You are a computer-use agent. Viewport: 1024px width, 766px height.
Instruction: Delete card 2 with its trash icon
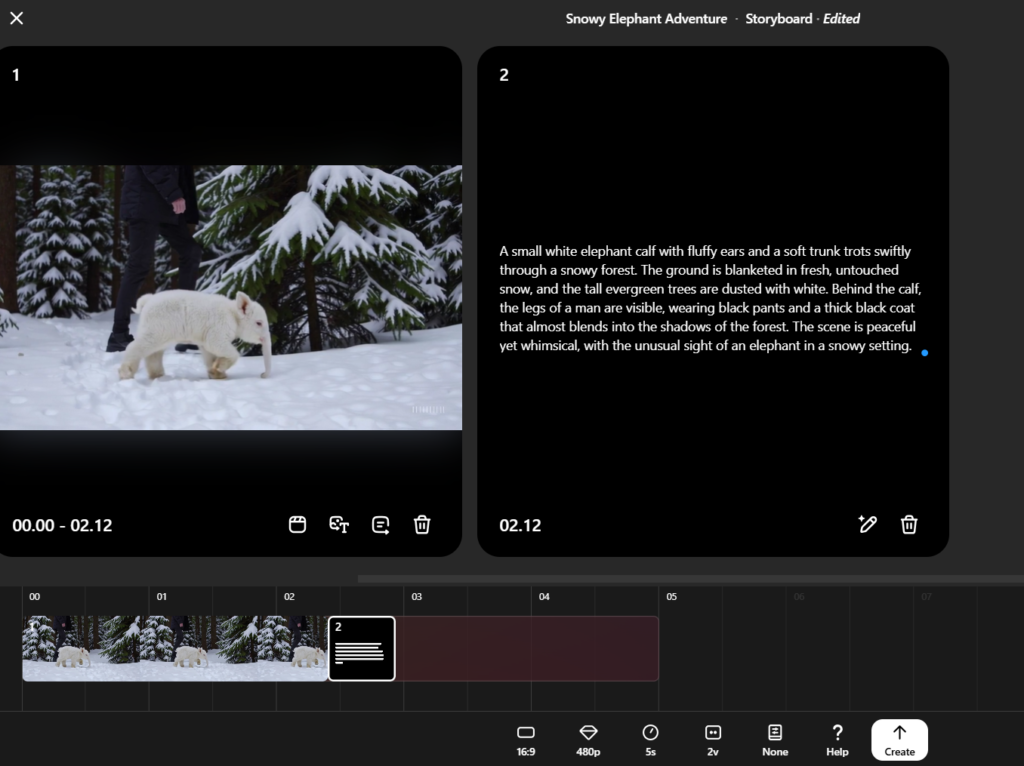(x=909, y=524)
